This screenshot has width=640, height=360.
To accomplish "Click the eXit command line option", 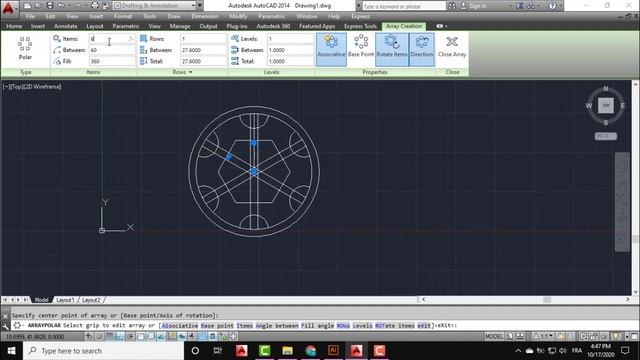I will point(424,326).
